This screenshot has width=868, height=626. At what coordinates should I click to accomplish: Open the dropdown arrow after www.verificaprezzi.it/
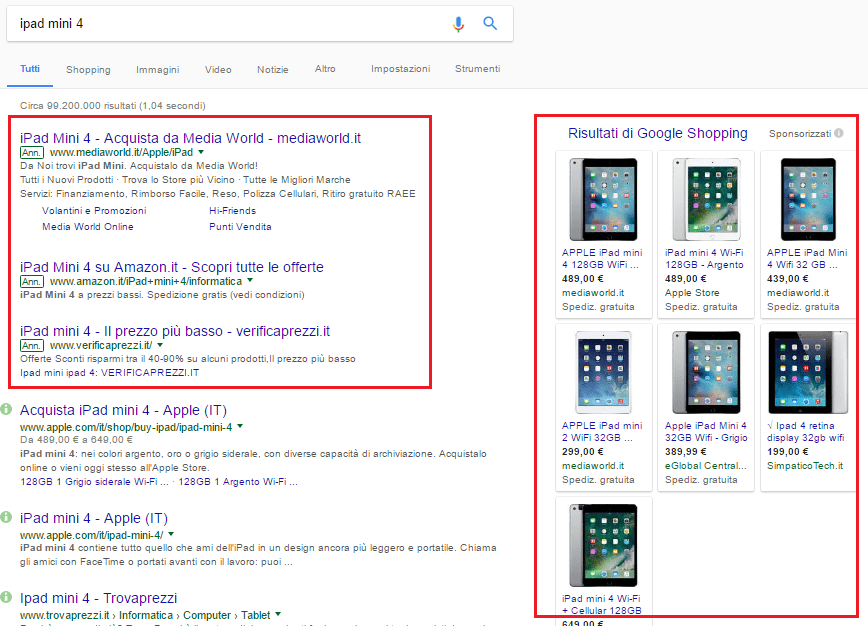160,345
